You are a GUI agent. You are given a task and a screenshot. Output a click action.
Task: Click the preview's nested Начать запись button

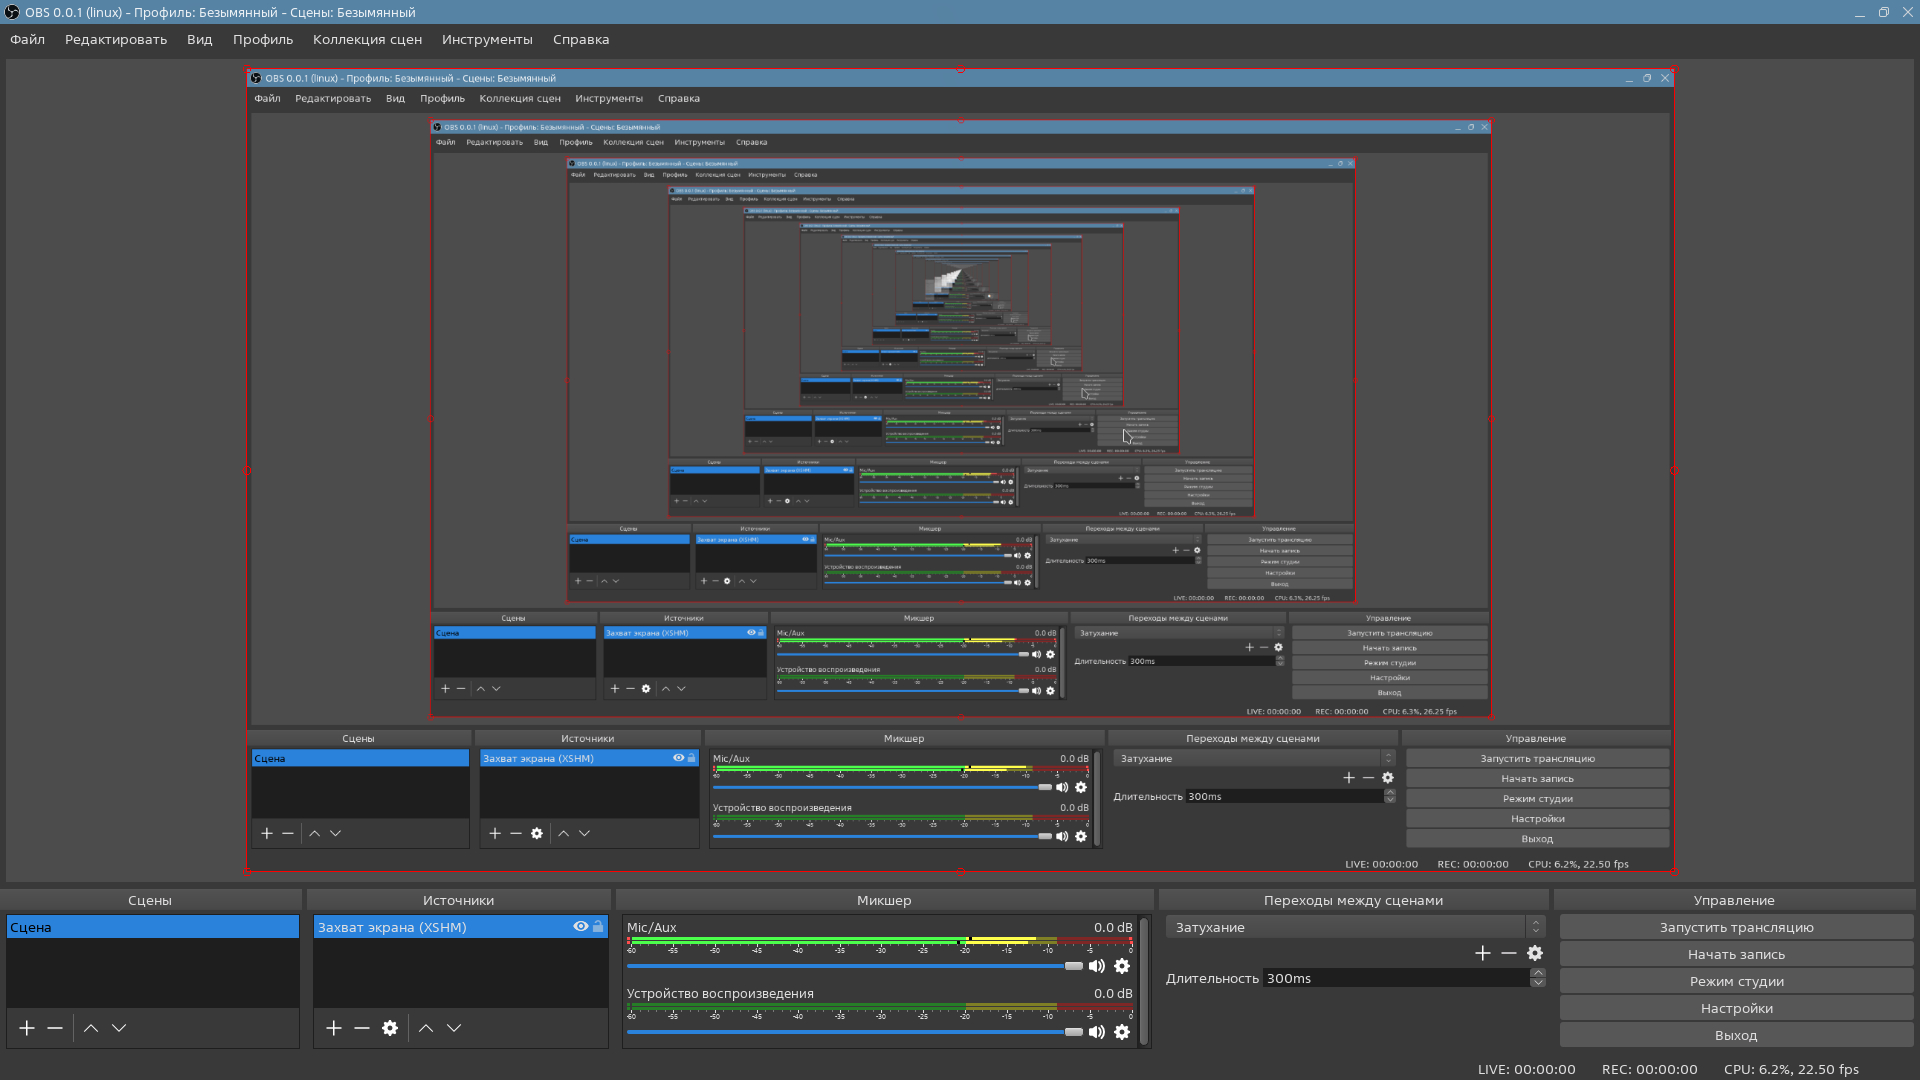point(1537,779)
